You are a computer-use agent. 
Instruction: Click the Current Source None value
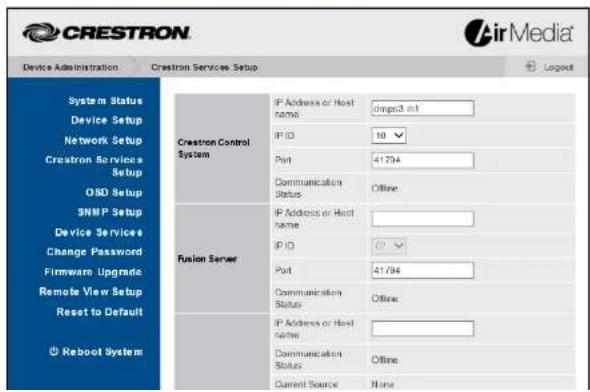pyautogui.click(x=383, y=384)
